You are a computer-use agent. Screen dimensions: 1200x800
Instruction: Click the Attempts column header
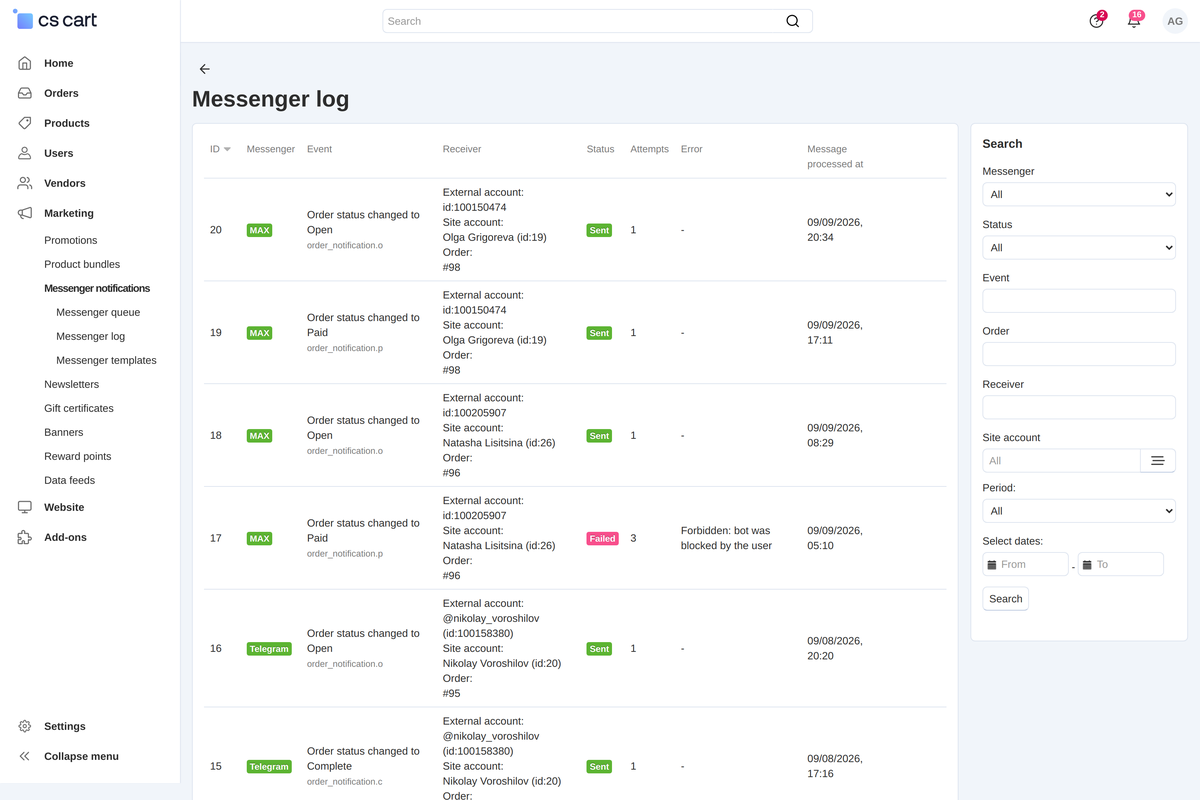point(649,149)
